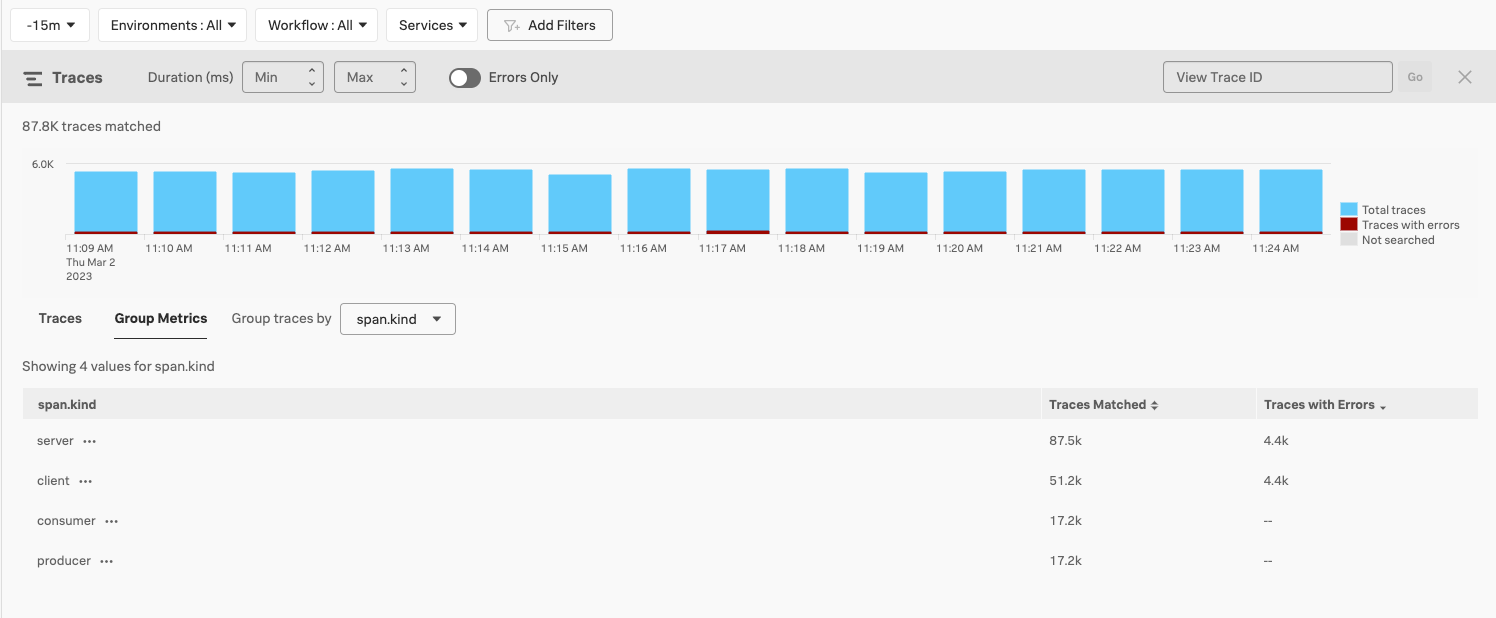Focus the View Trace ID field
The height and width of the screenshot is (618, 1496).
coord(1278,77)
